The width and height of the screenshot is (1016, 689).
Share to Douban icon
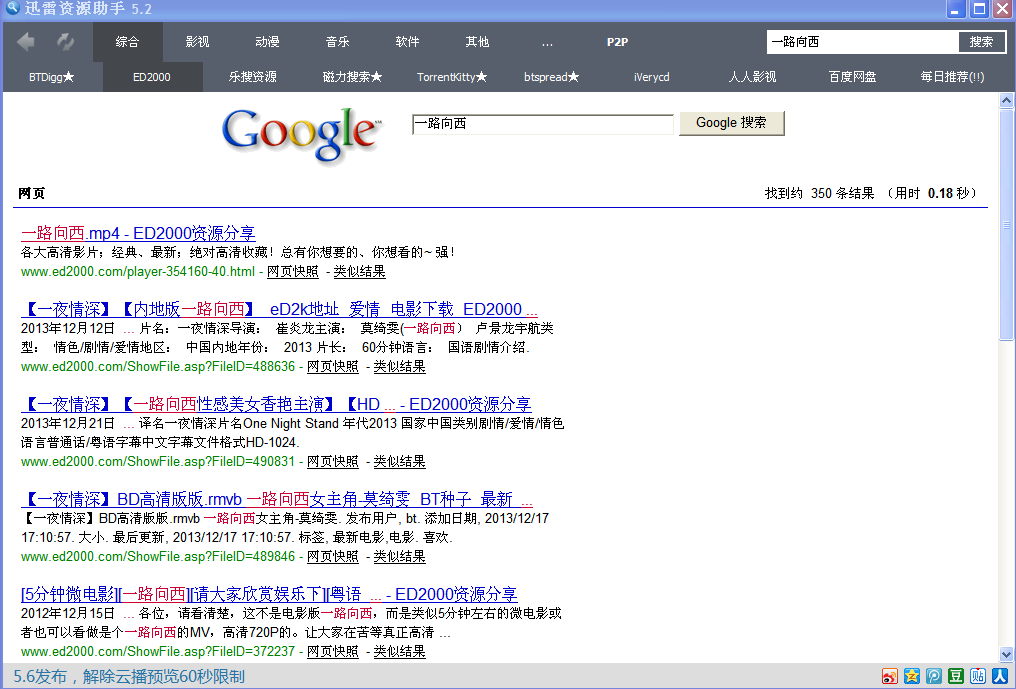[x=956, y=676]
